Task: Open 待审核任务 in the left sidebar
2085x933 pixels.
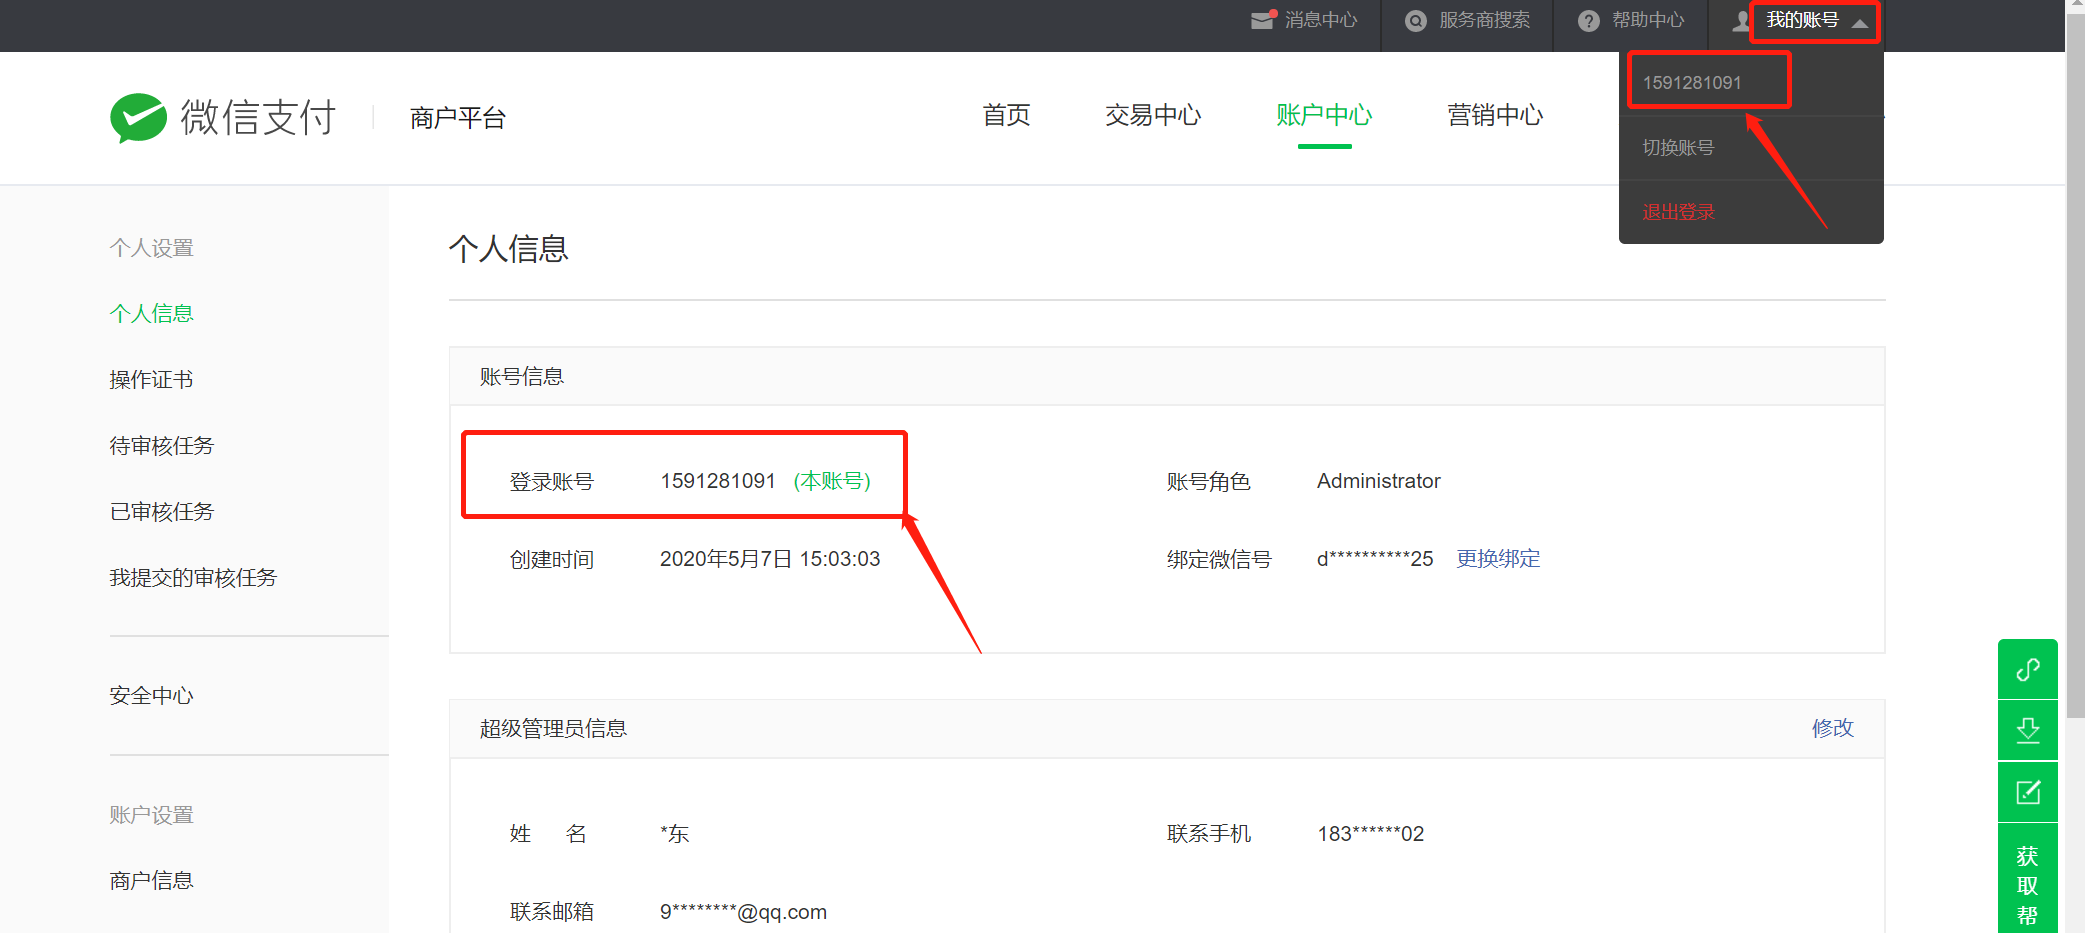Action: 162,446
